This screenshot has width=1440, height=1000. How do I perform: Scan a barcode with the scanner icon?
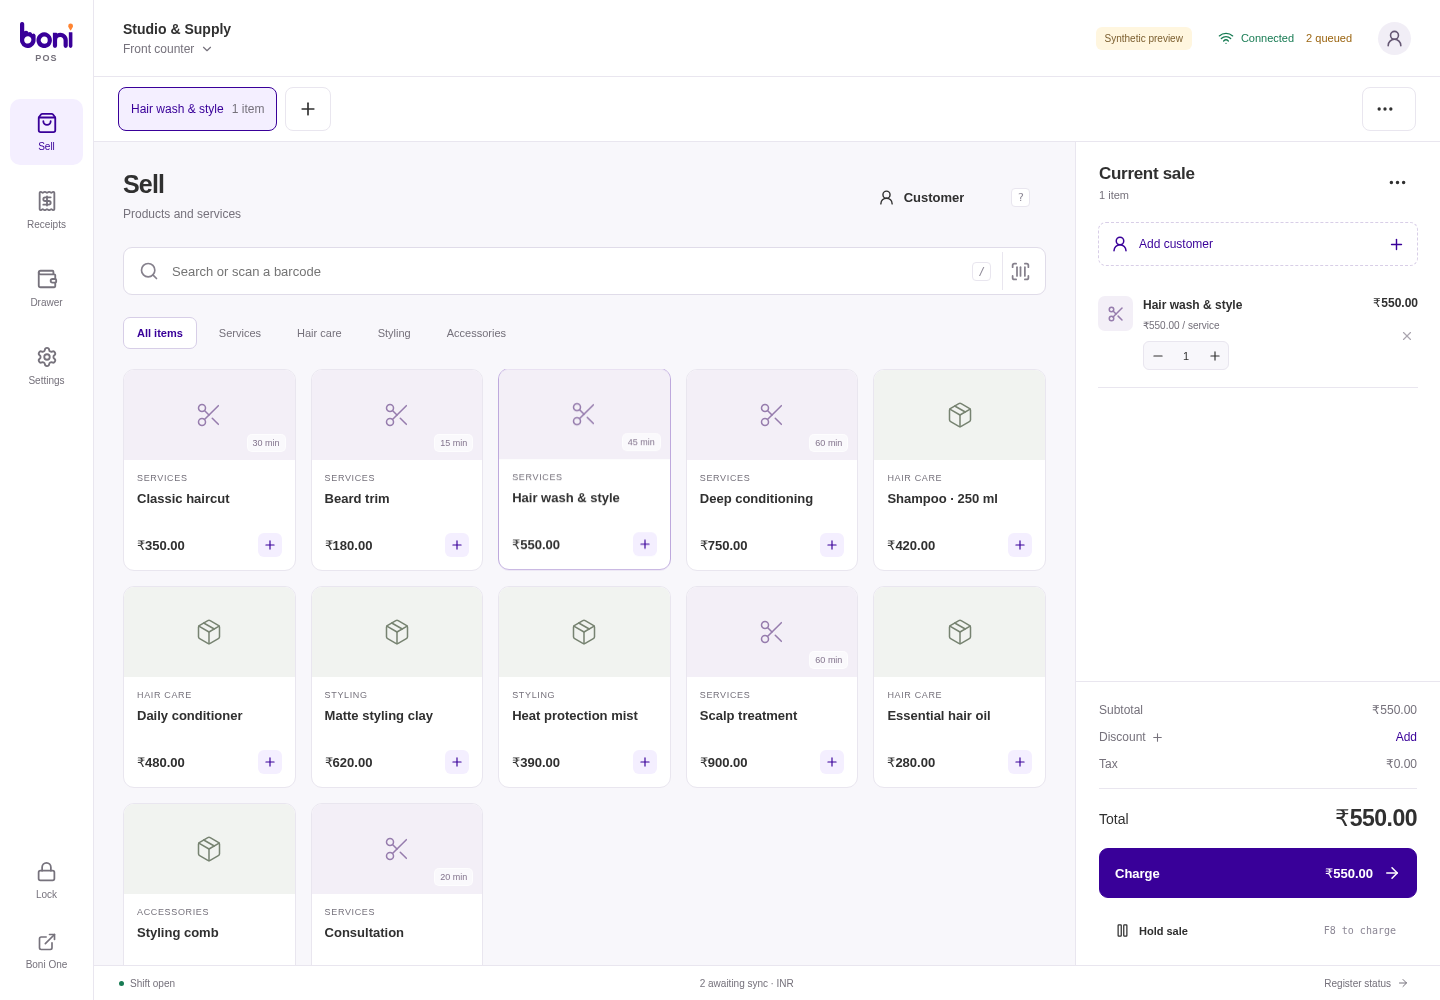click(1020, 271)
